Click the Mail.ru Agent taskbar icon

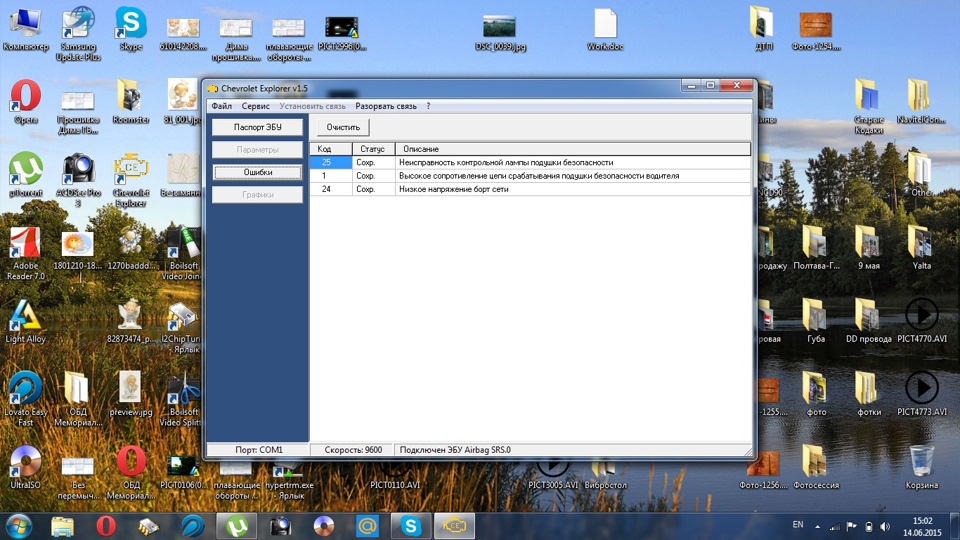point(367,526)
